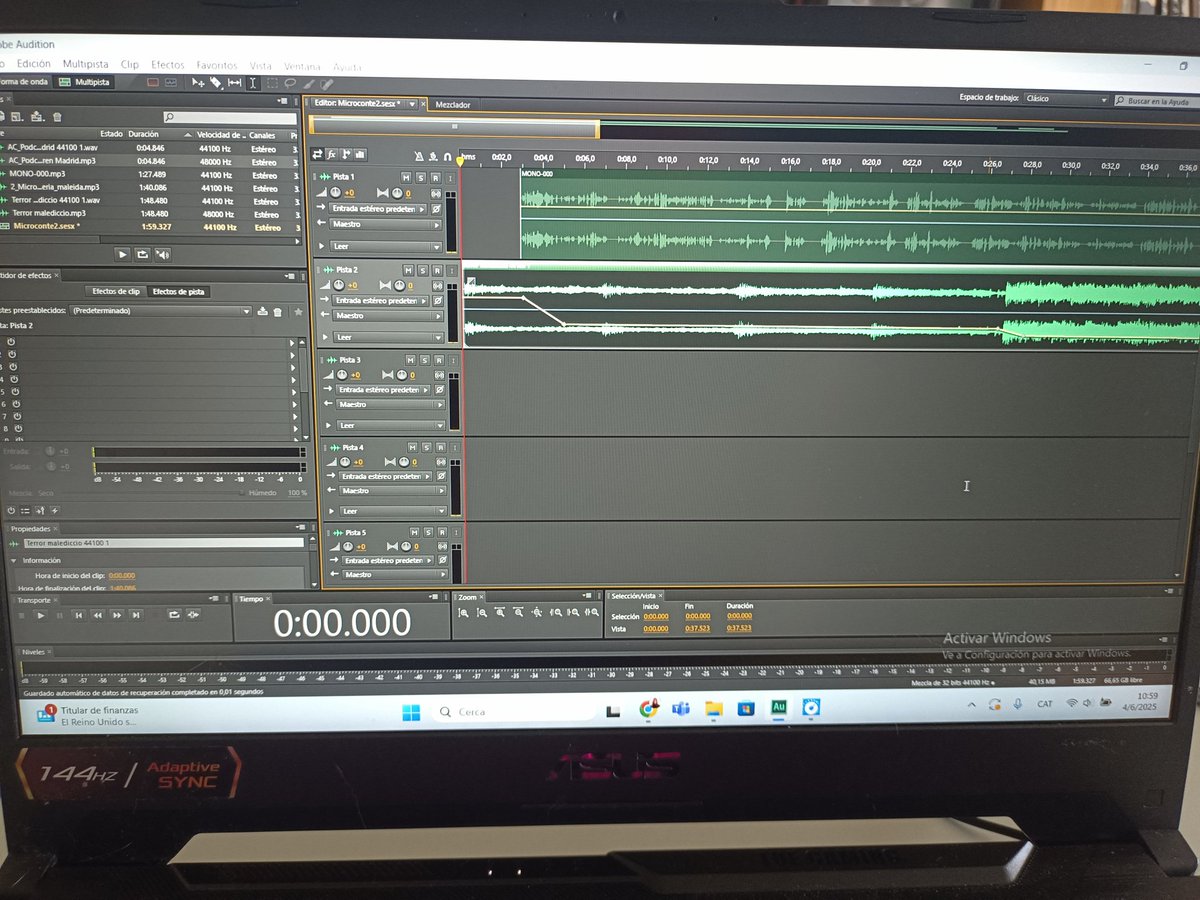Open File Explorer icon on taskbar
Viewport: 1200px width, 900px height.
click(713, 708)
